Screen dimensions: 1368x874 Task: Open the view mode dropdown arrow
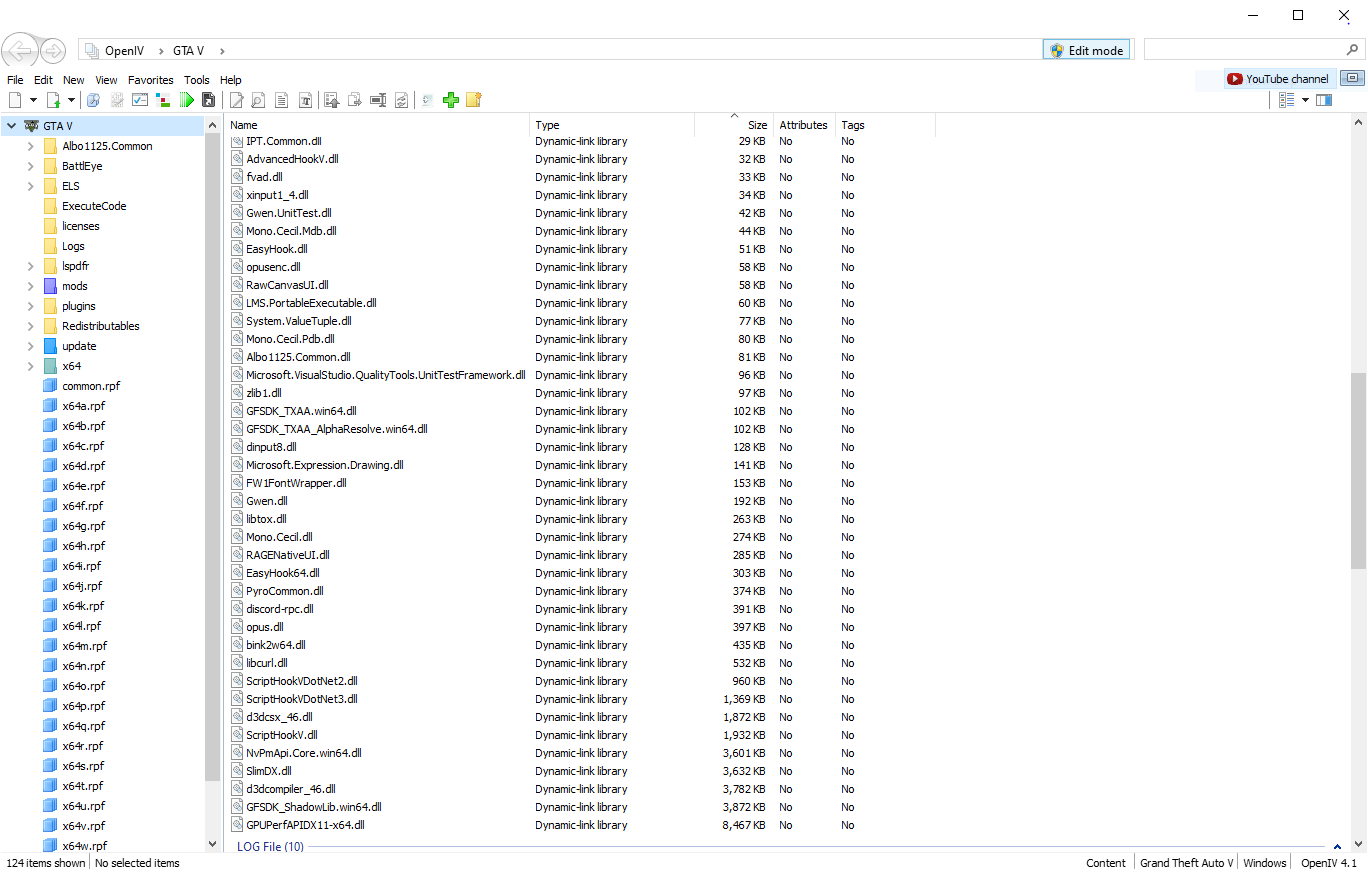(x=1305, y=100)
